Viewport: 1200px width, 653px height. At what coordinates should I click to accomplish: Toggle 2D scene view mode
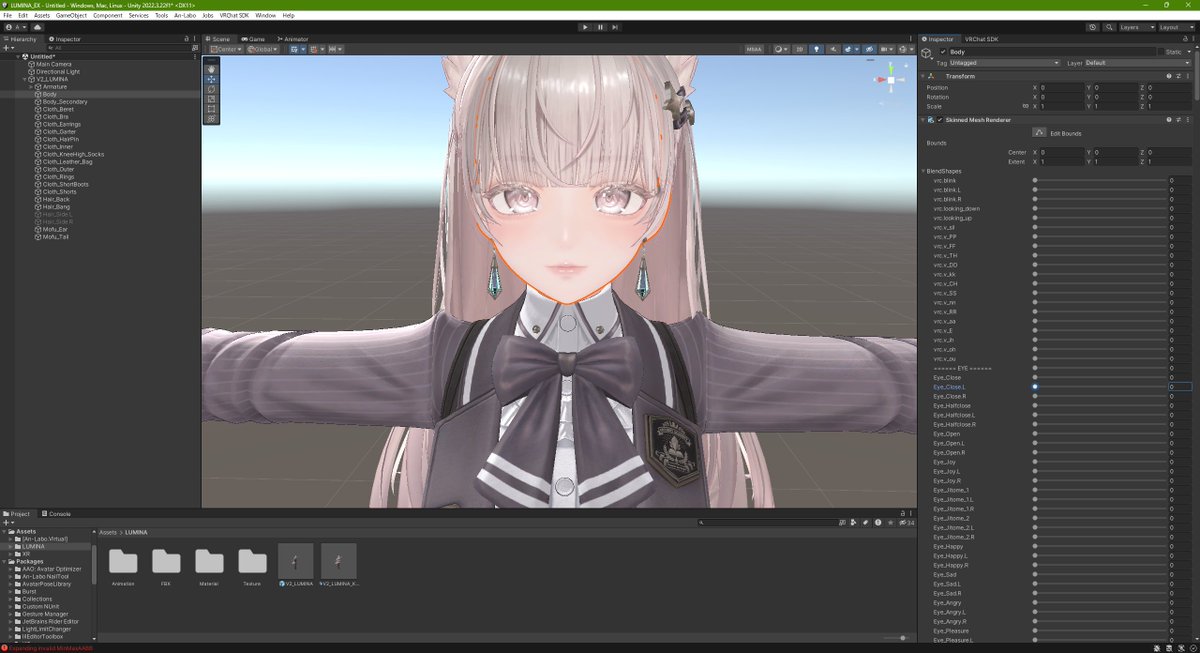point(801,49)
